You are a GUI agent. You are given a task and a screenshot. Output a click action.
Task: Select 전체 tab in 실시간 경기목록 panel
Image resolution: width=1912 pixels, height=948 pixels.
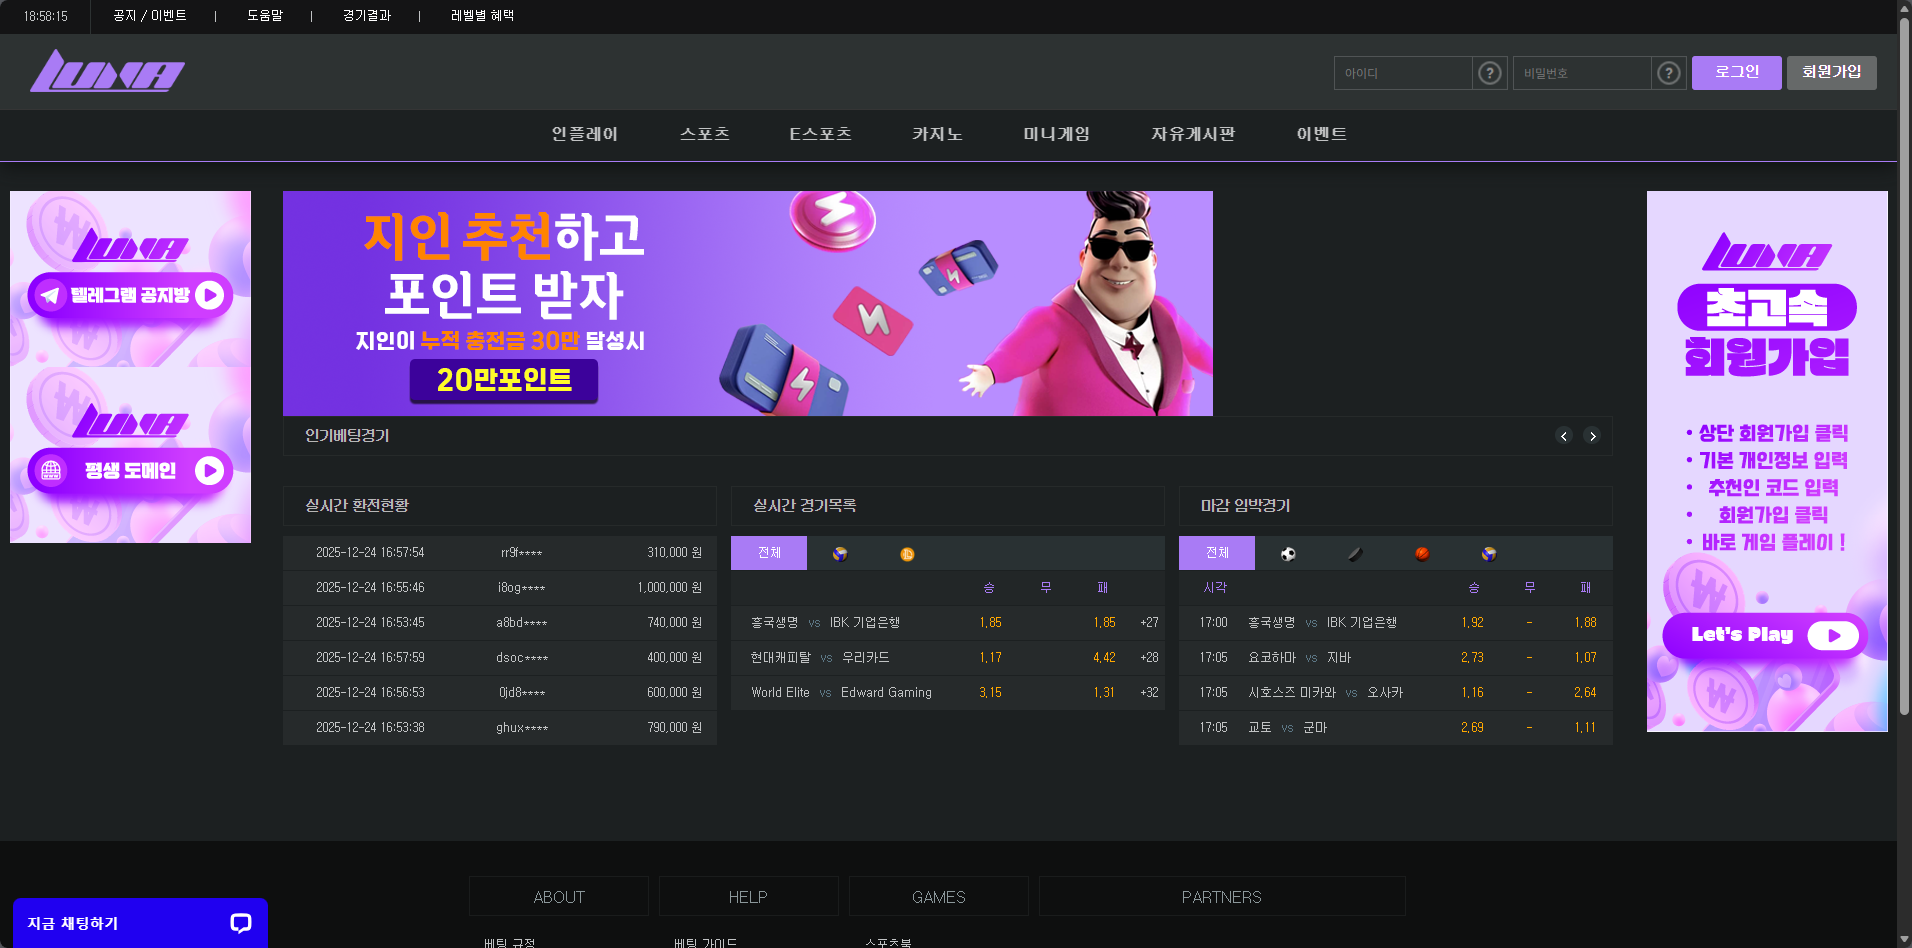tap(769, 553)
